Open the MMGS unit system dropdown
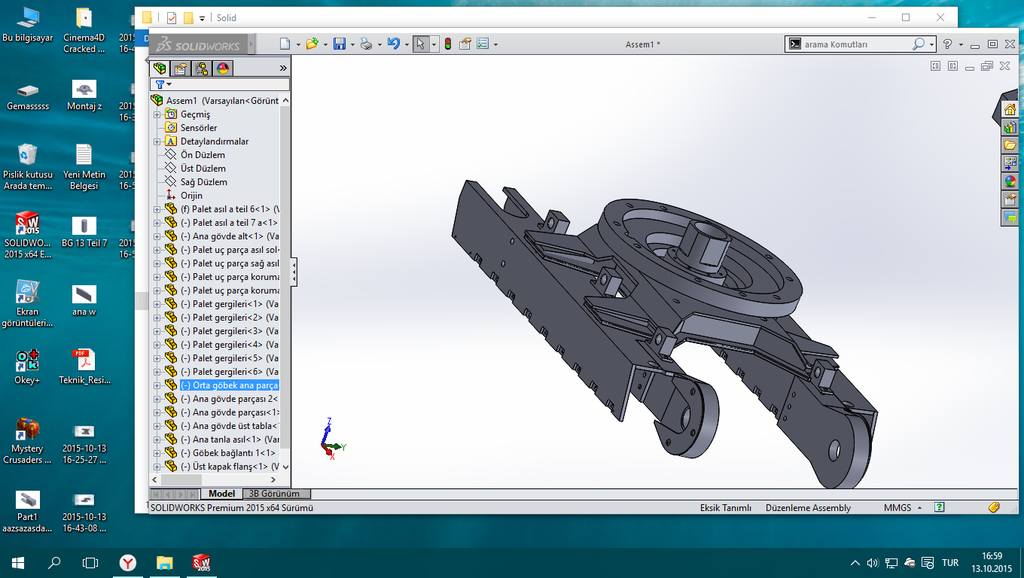This screenshot has height=578, width=1024. (897, 508)
